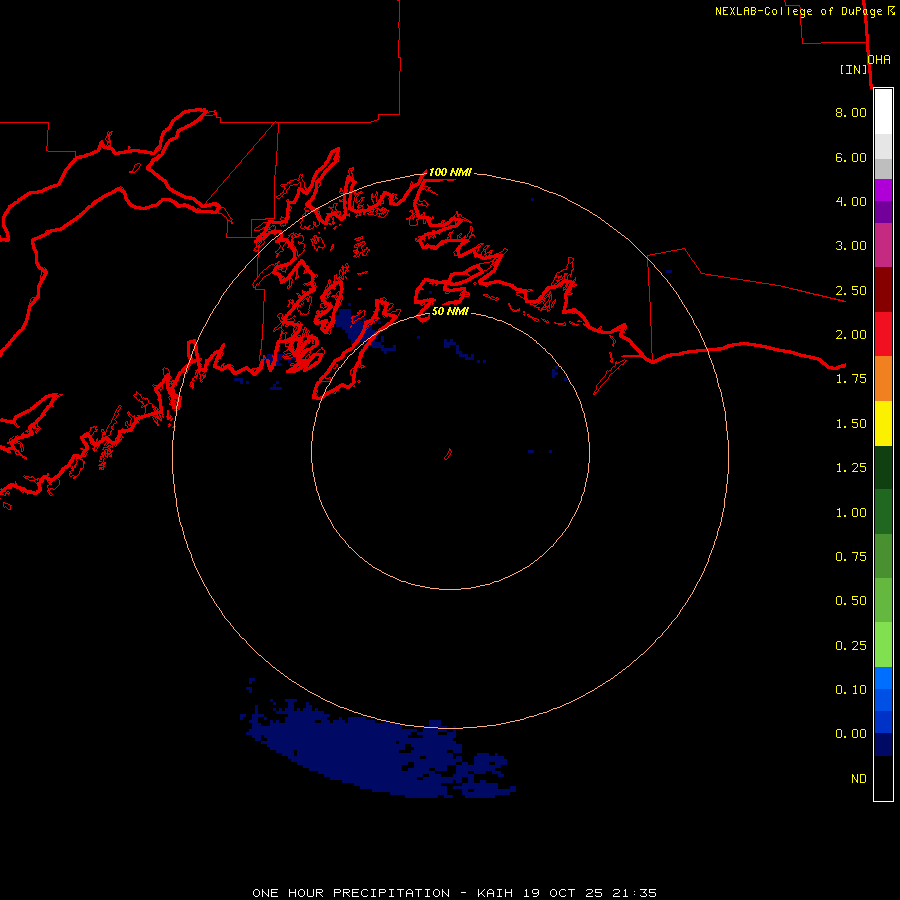Click the One Hour Precipitation KAIH title
This screenshot has width=900, height=900.
coord(454,893)
